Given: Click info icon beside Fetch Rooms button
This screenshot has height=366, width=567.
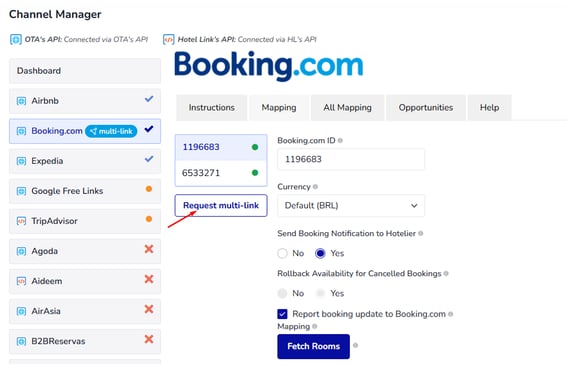Looking at the screenshot, I should [355, 345].
